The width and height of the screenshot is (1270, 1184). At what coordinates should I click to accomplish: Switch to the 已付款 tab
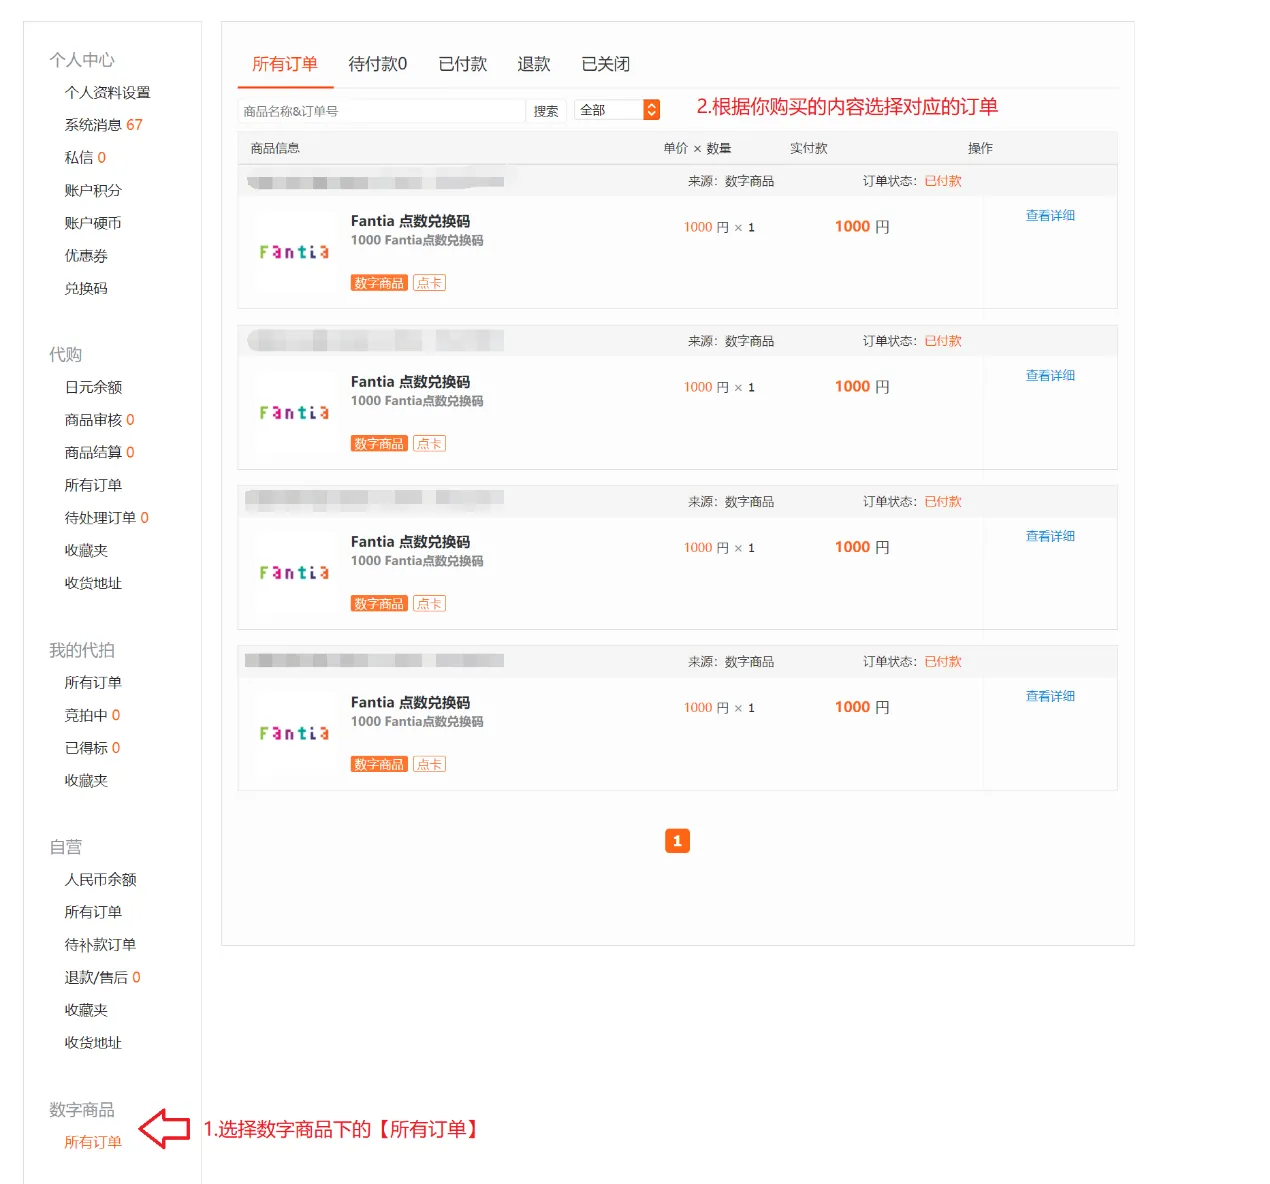tap(462, 64)
